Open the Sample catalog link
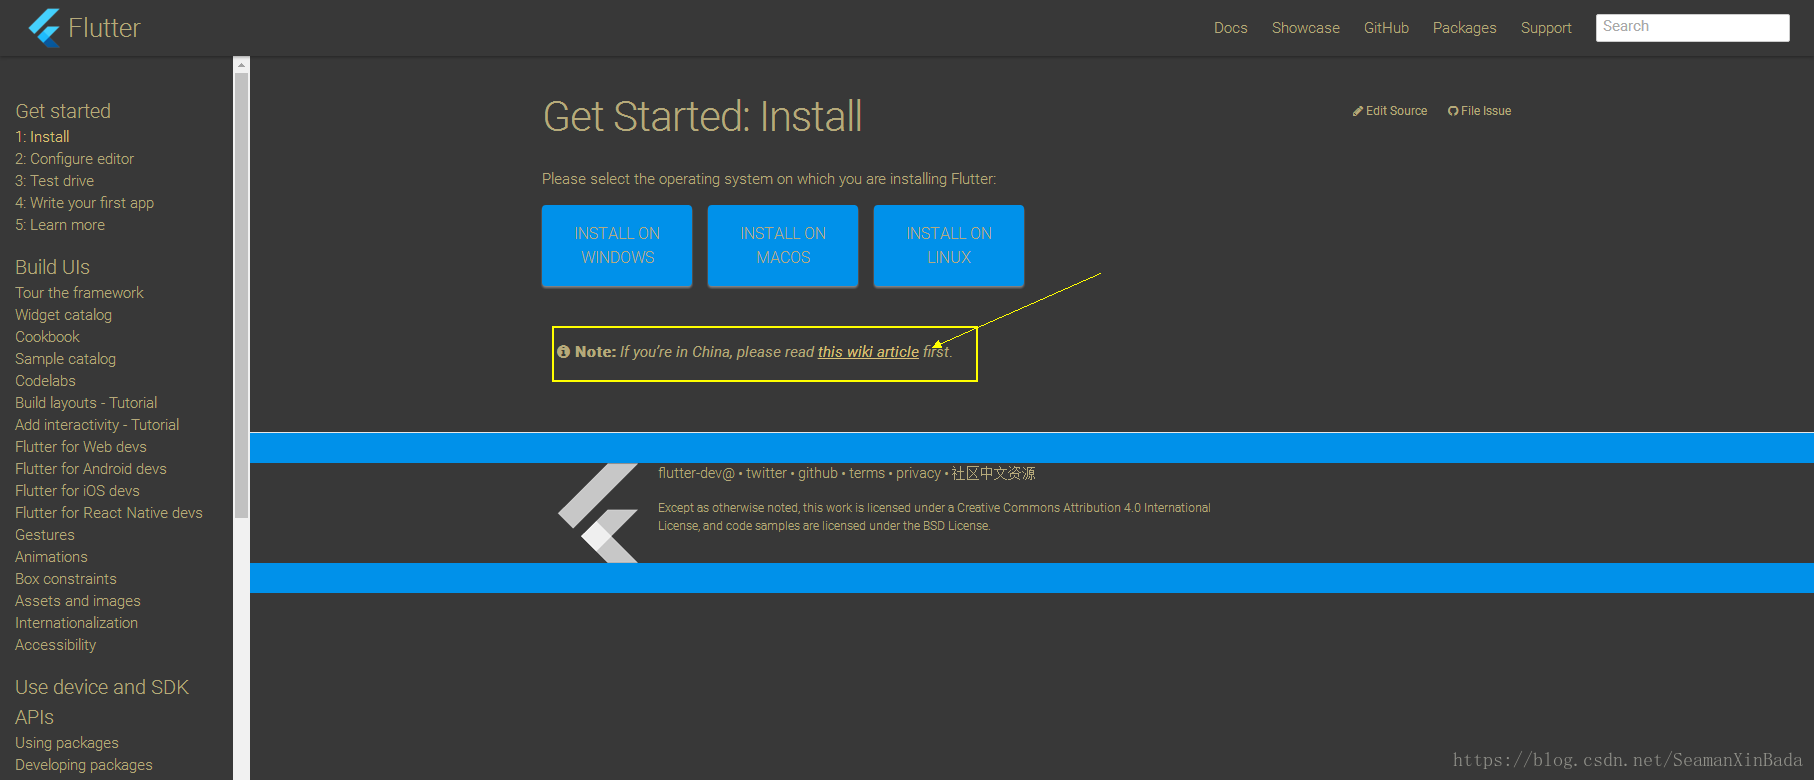Viewport: 1814px width, 780px height. pos(65,359)
